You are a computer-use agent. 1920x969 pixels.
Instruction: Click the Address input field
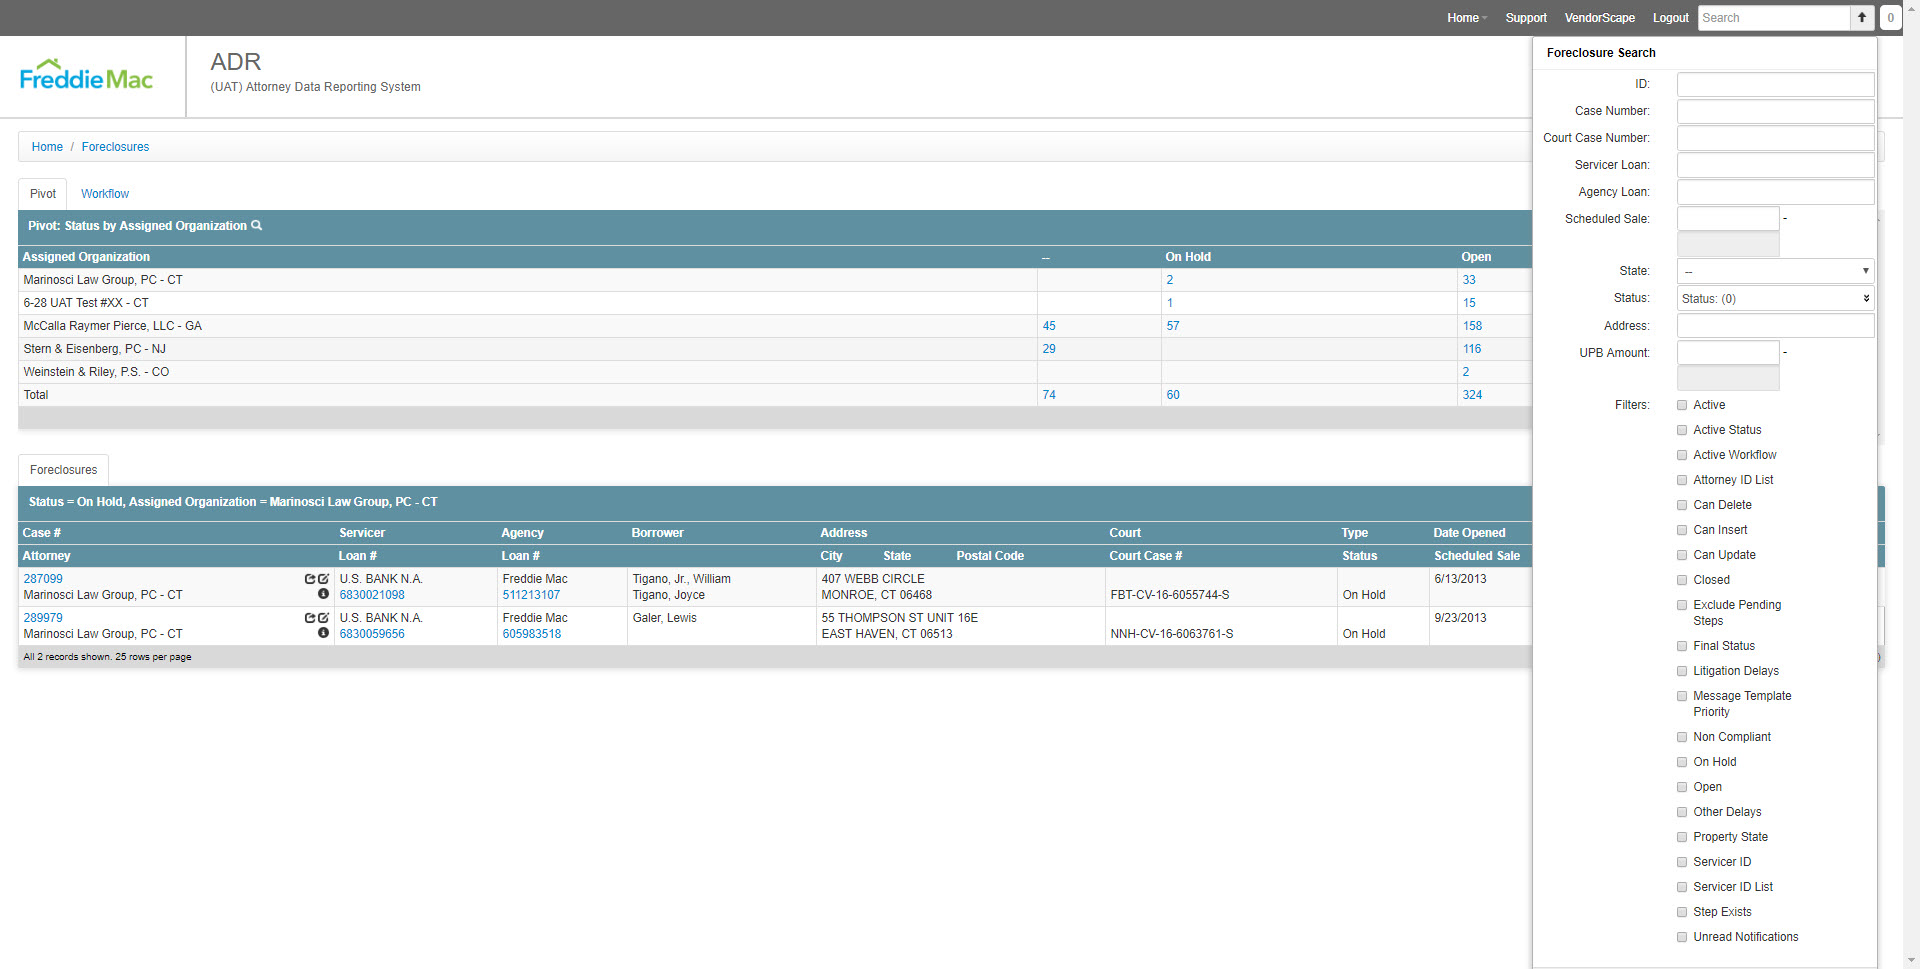click(1775, 326)
